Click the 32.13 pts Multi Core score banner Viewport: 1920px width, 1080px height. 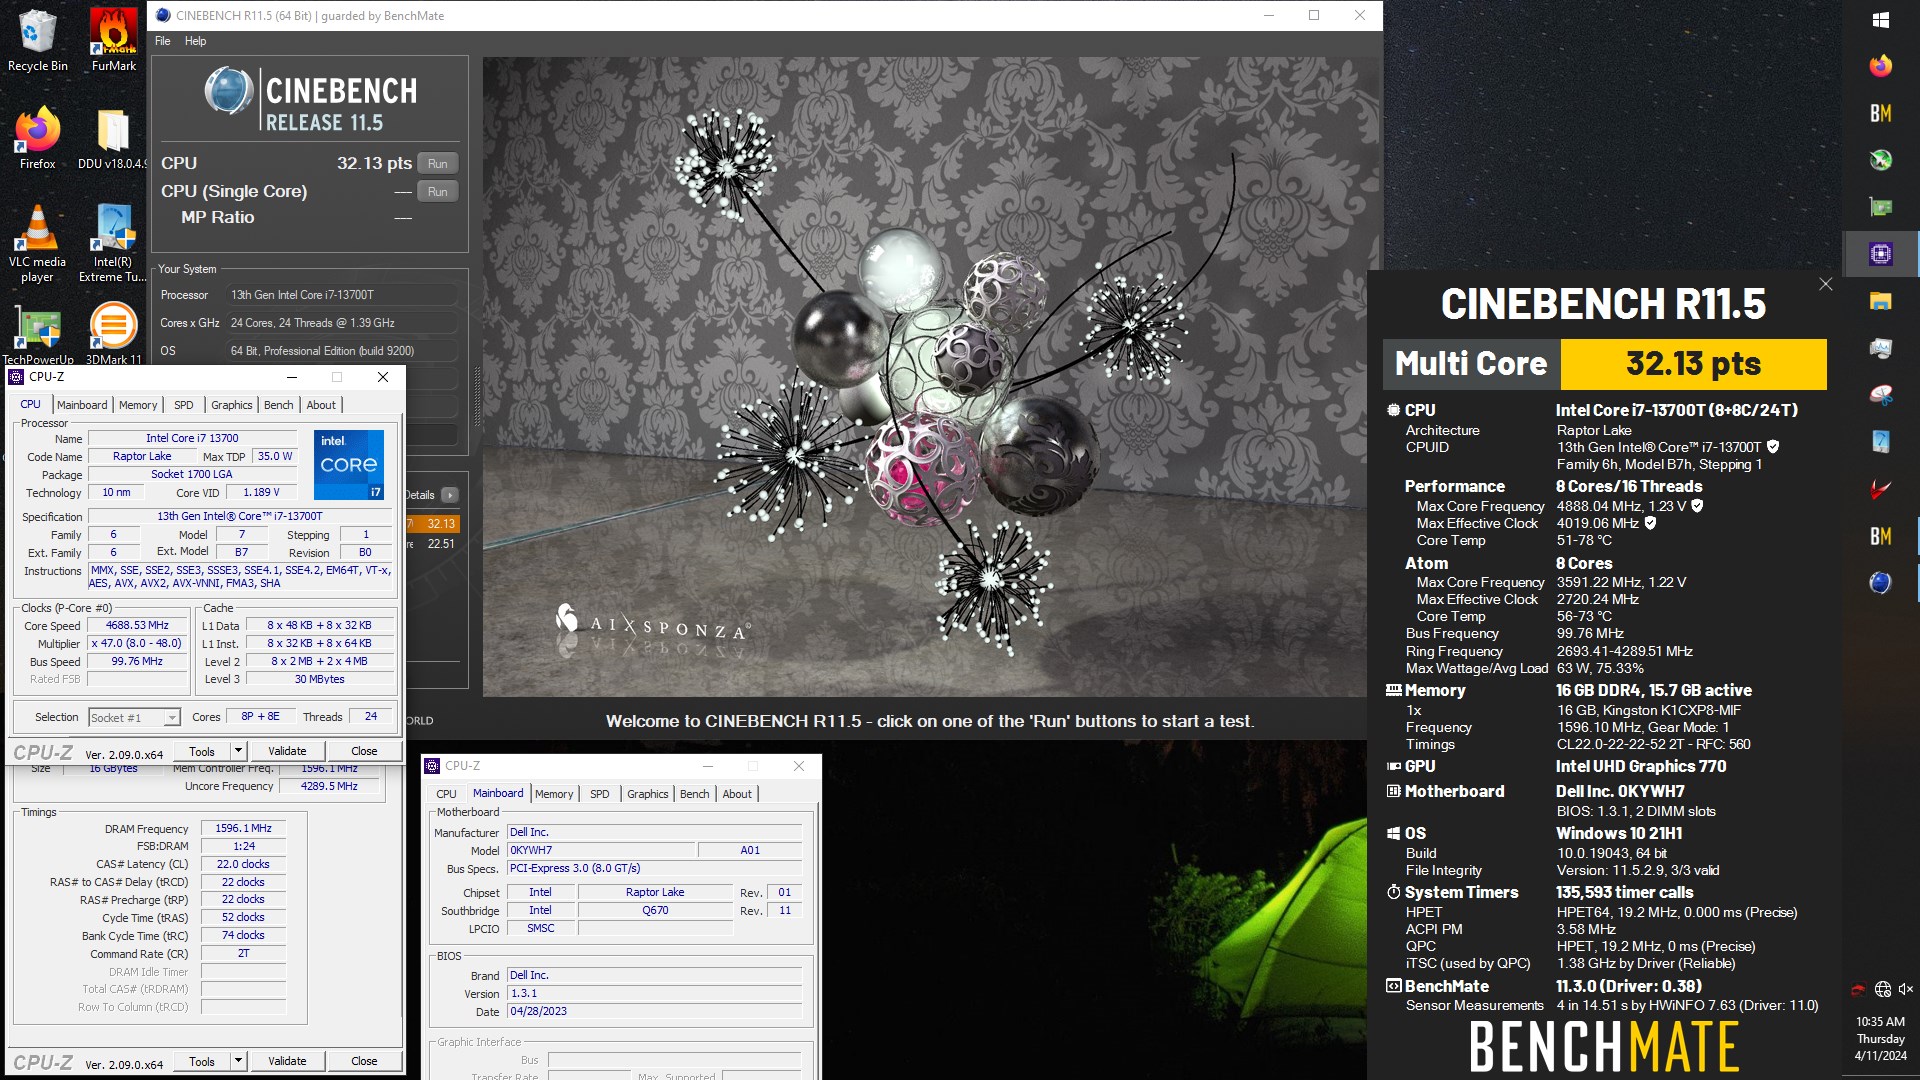point(1693,364)
